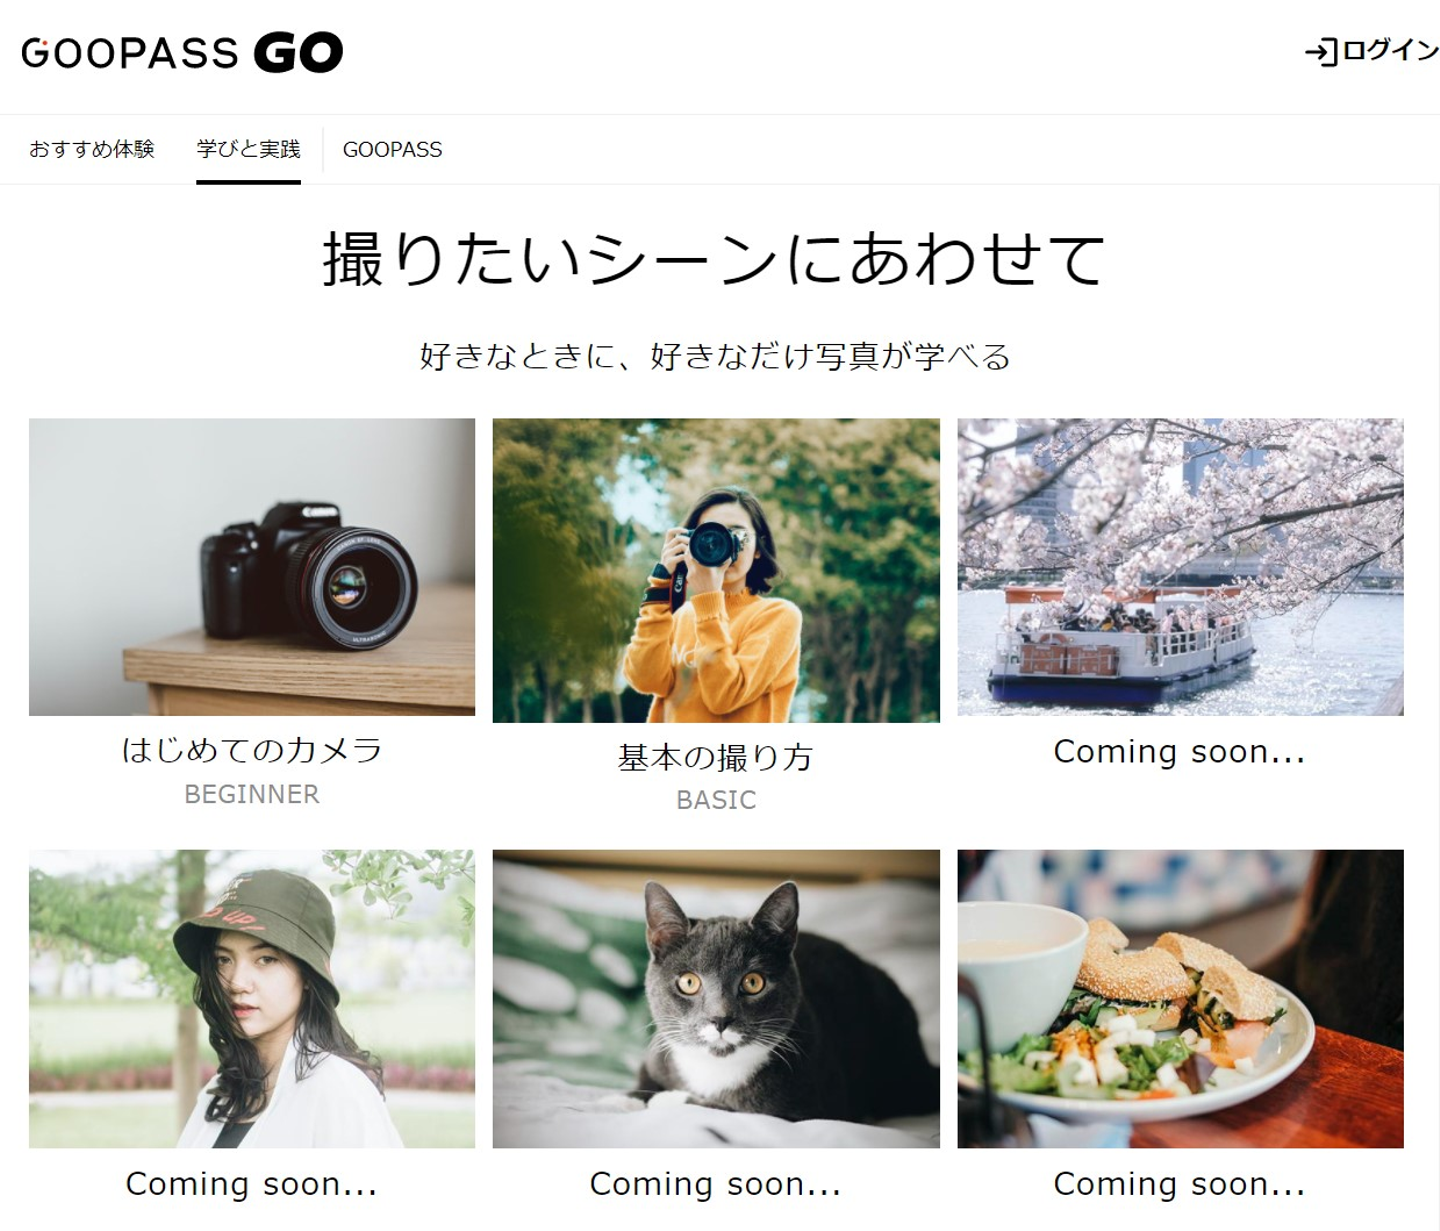Click the GOOPASS GO logo
1440x1231 pixels.
pyautogui.click(x=182, y=53)
